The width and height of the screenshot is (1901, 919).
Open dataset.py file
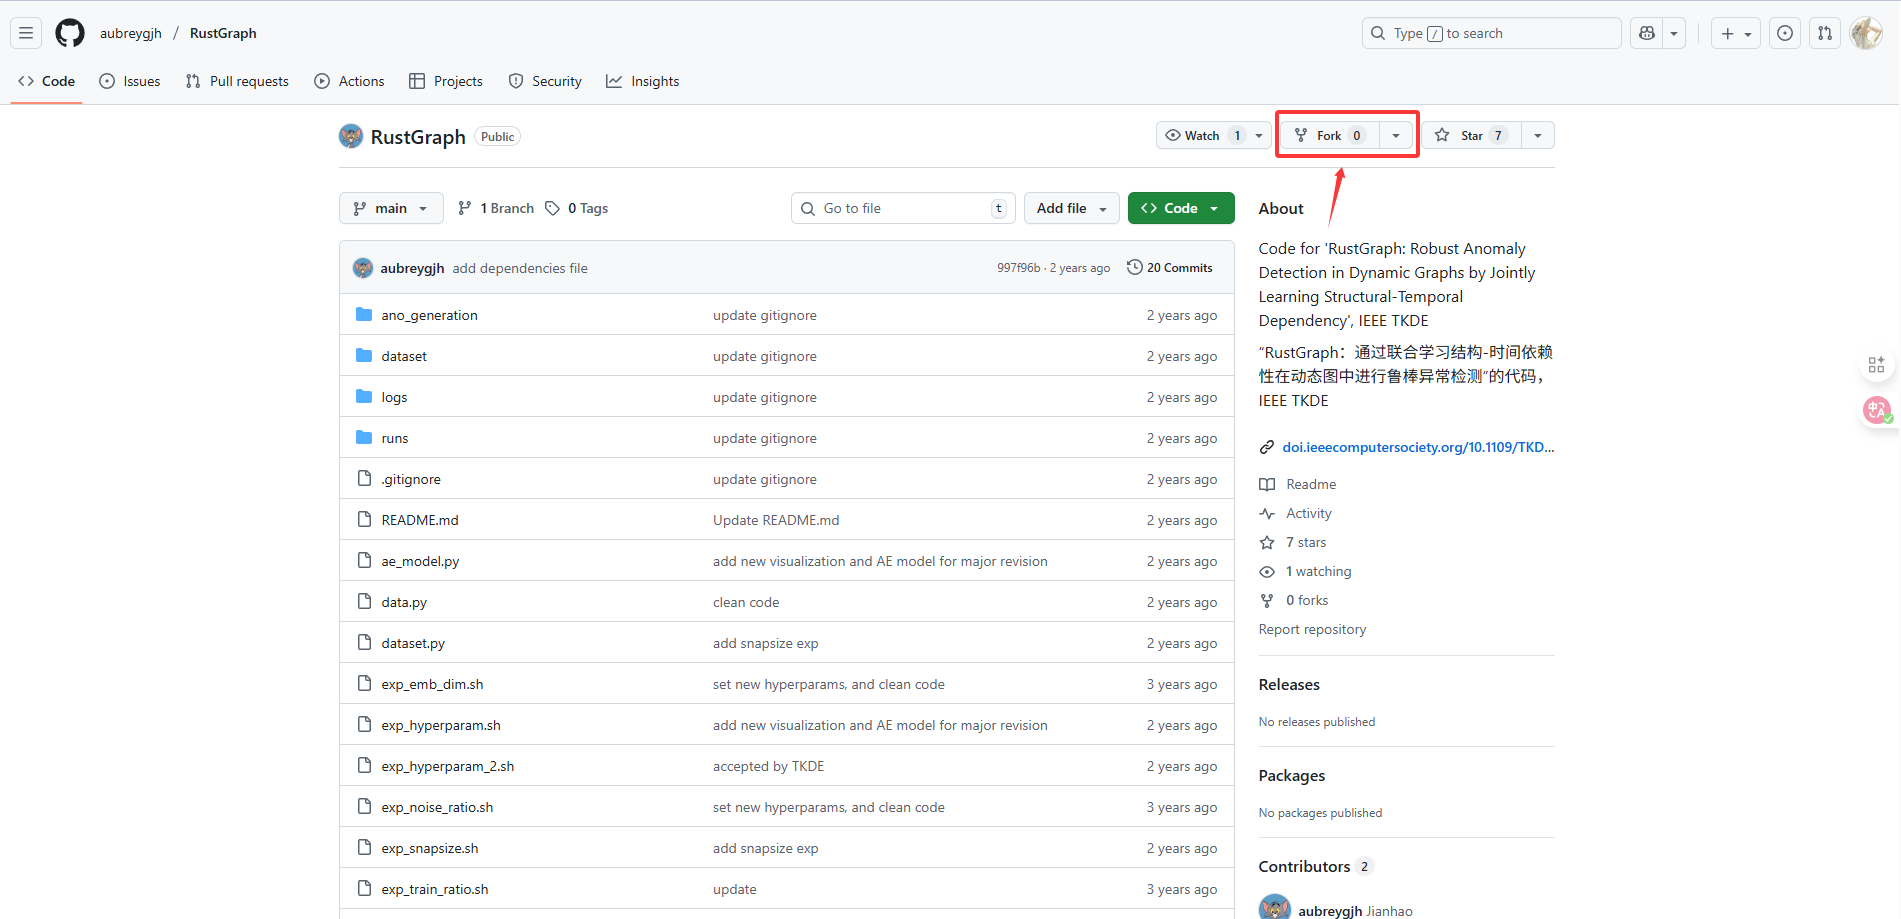pos(413,643)
